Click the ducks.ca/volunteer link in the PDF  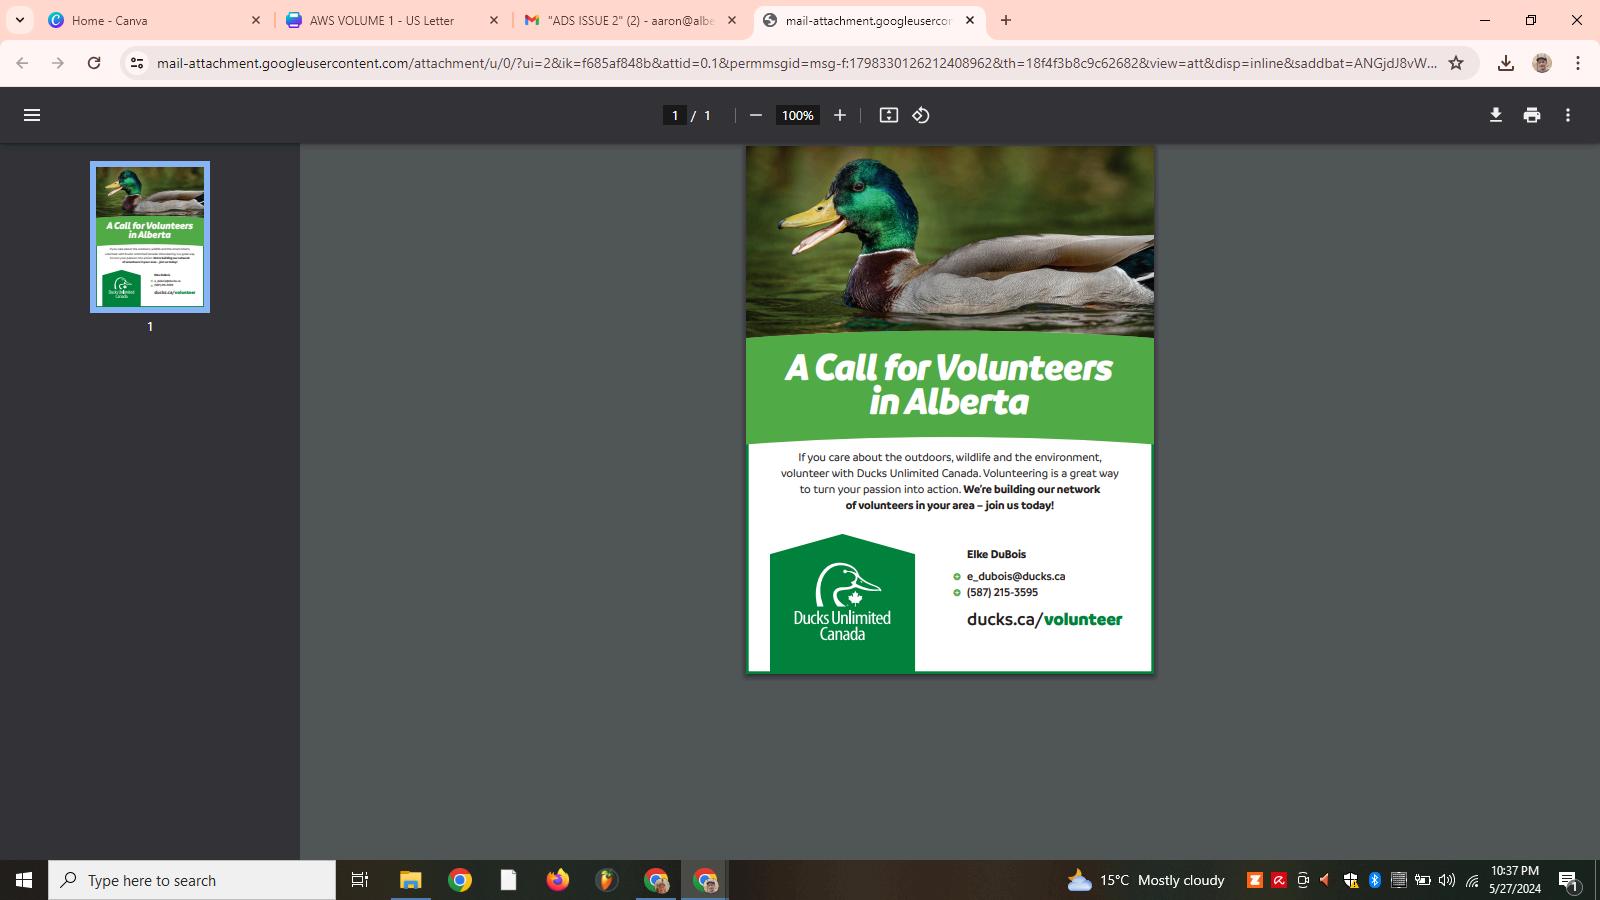tap(1044, 619)
